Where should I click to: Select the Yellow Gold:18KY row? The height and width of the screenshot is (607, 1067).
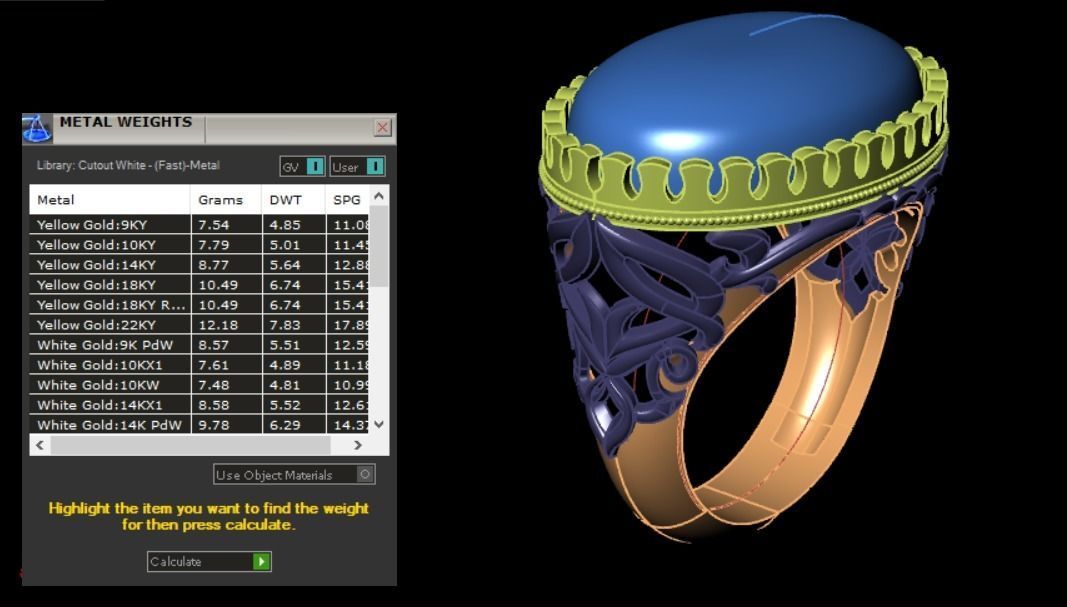coord(199,284)
